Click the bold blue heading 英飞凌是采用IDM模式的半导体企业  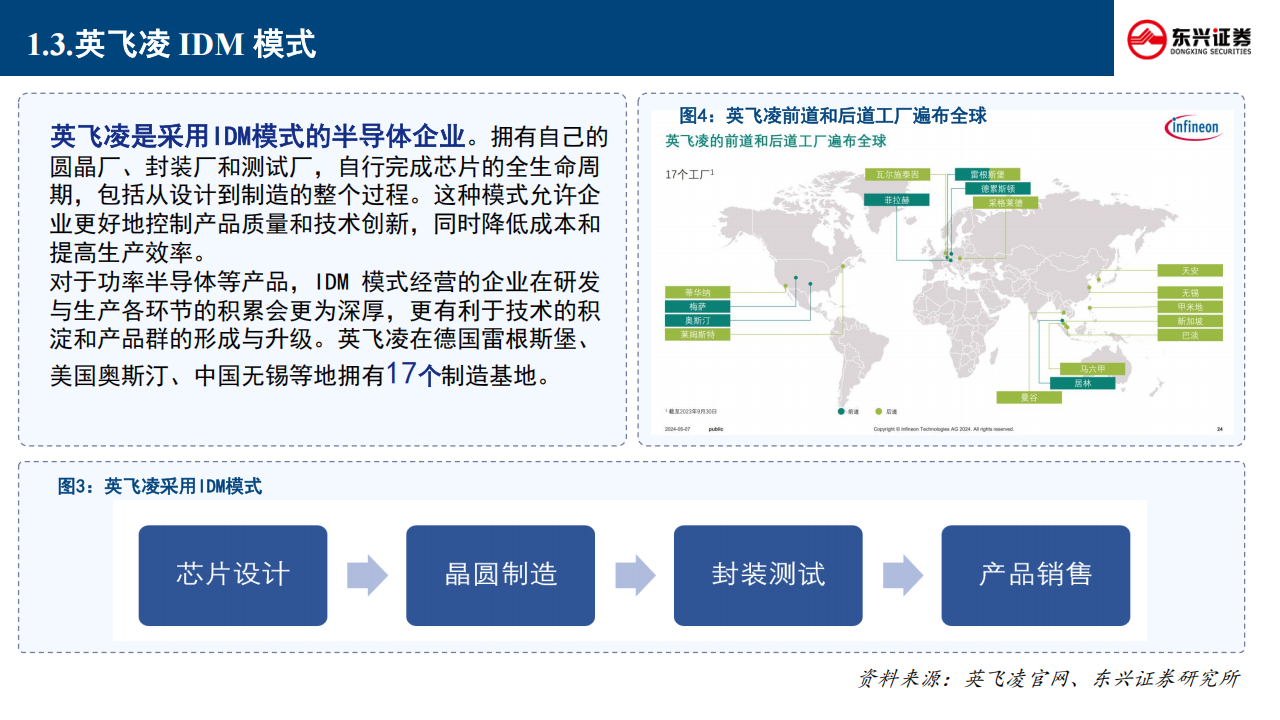point(257,136)
